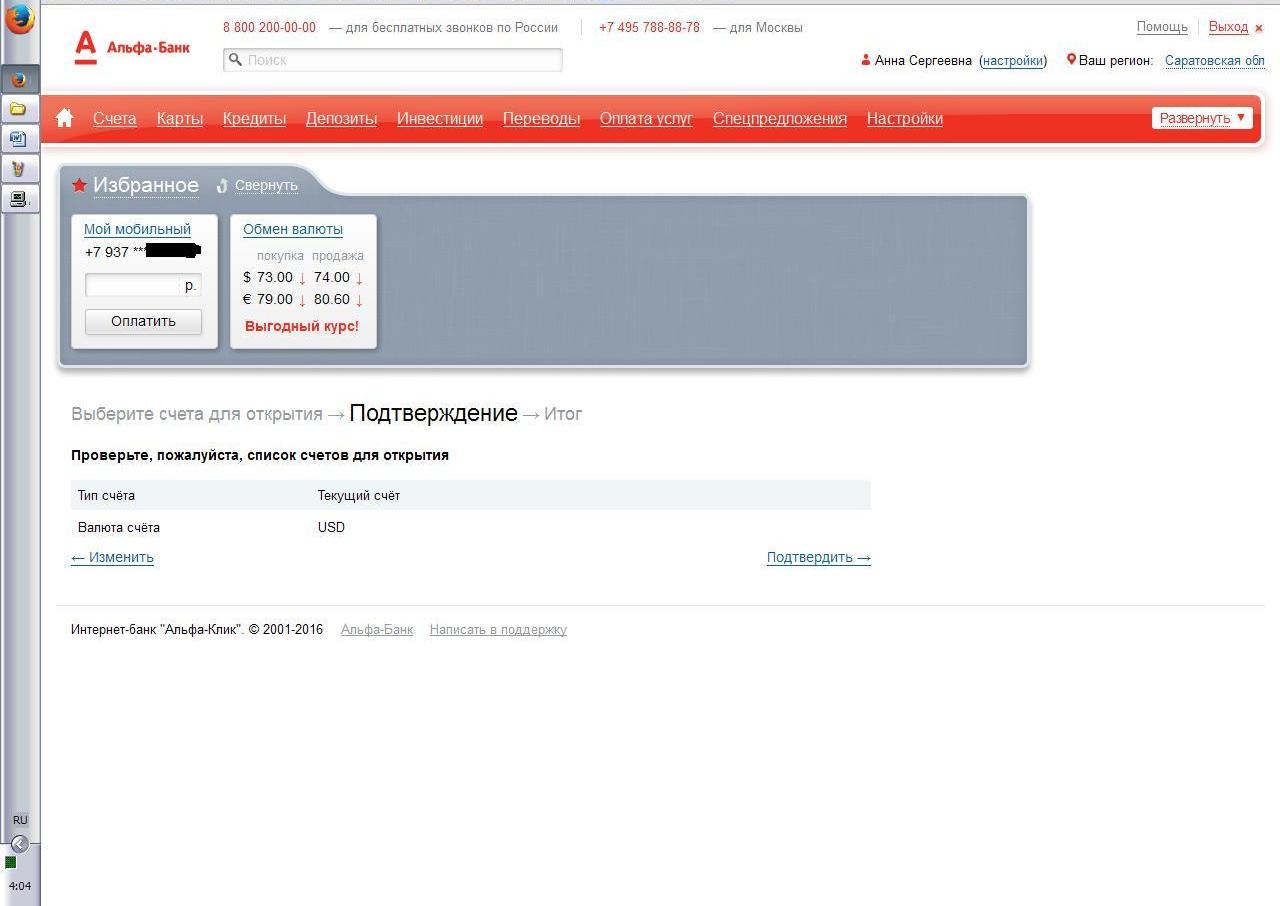
Task: Click Выход to log out
Action: pos(1228,27)
